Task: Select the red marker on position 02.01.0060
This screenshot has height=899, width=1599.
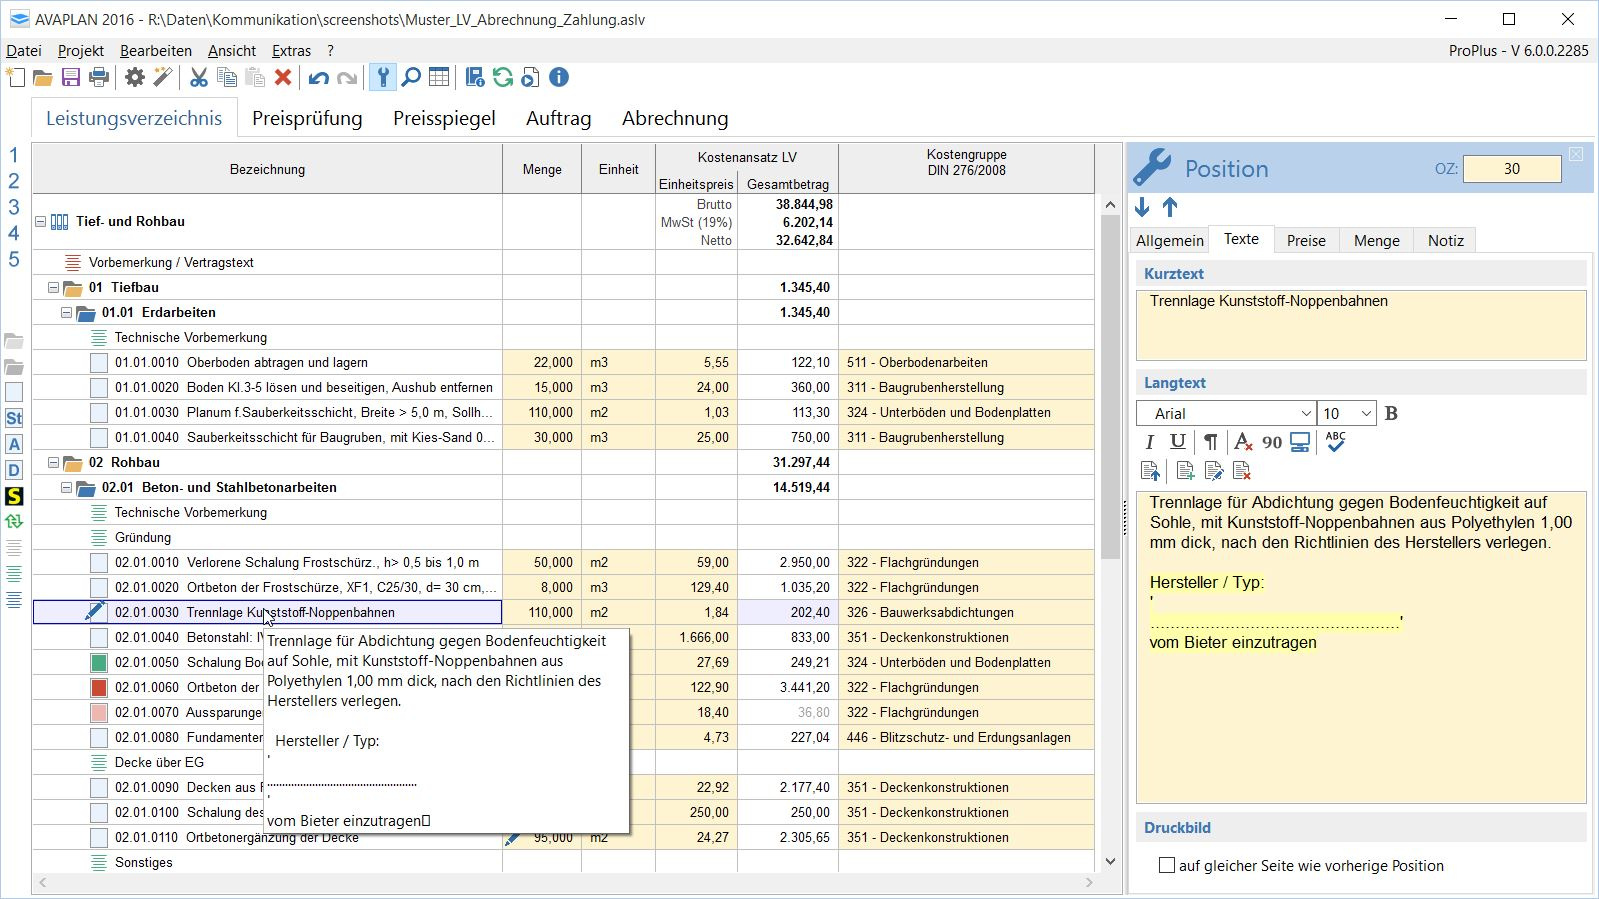Action: pos(99,688)
